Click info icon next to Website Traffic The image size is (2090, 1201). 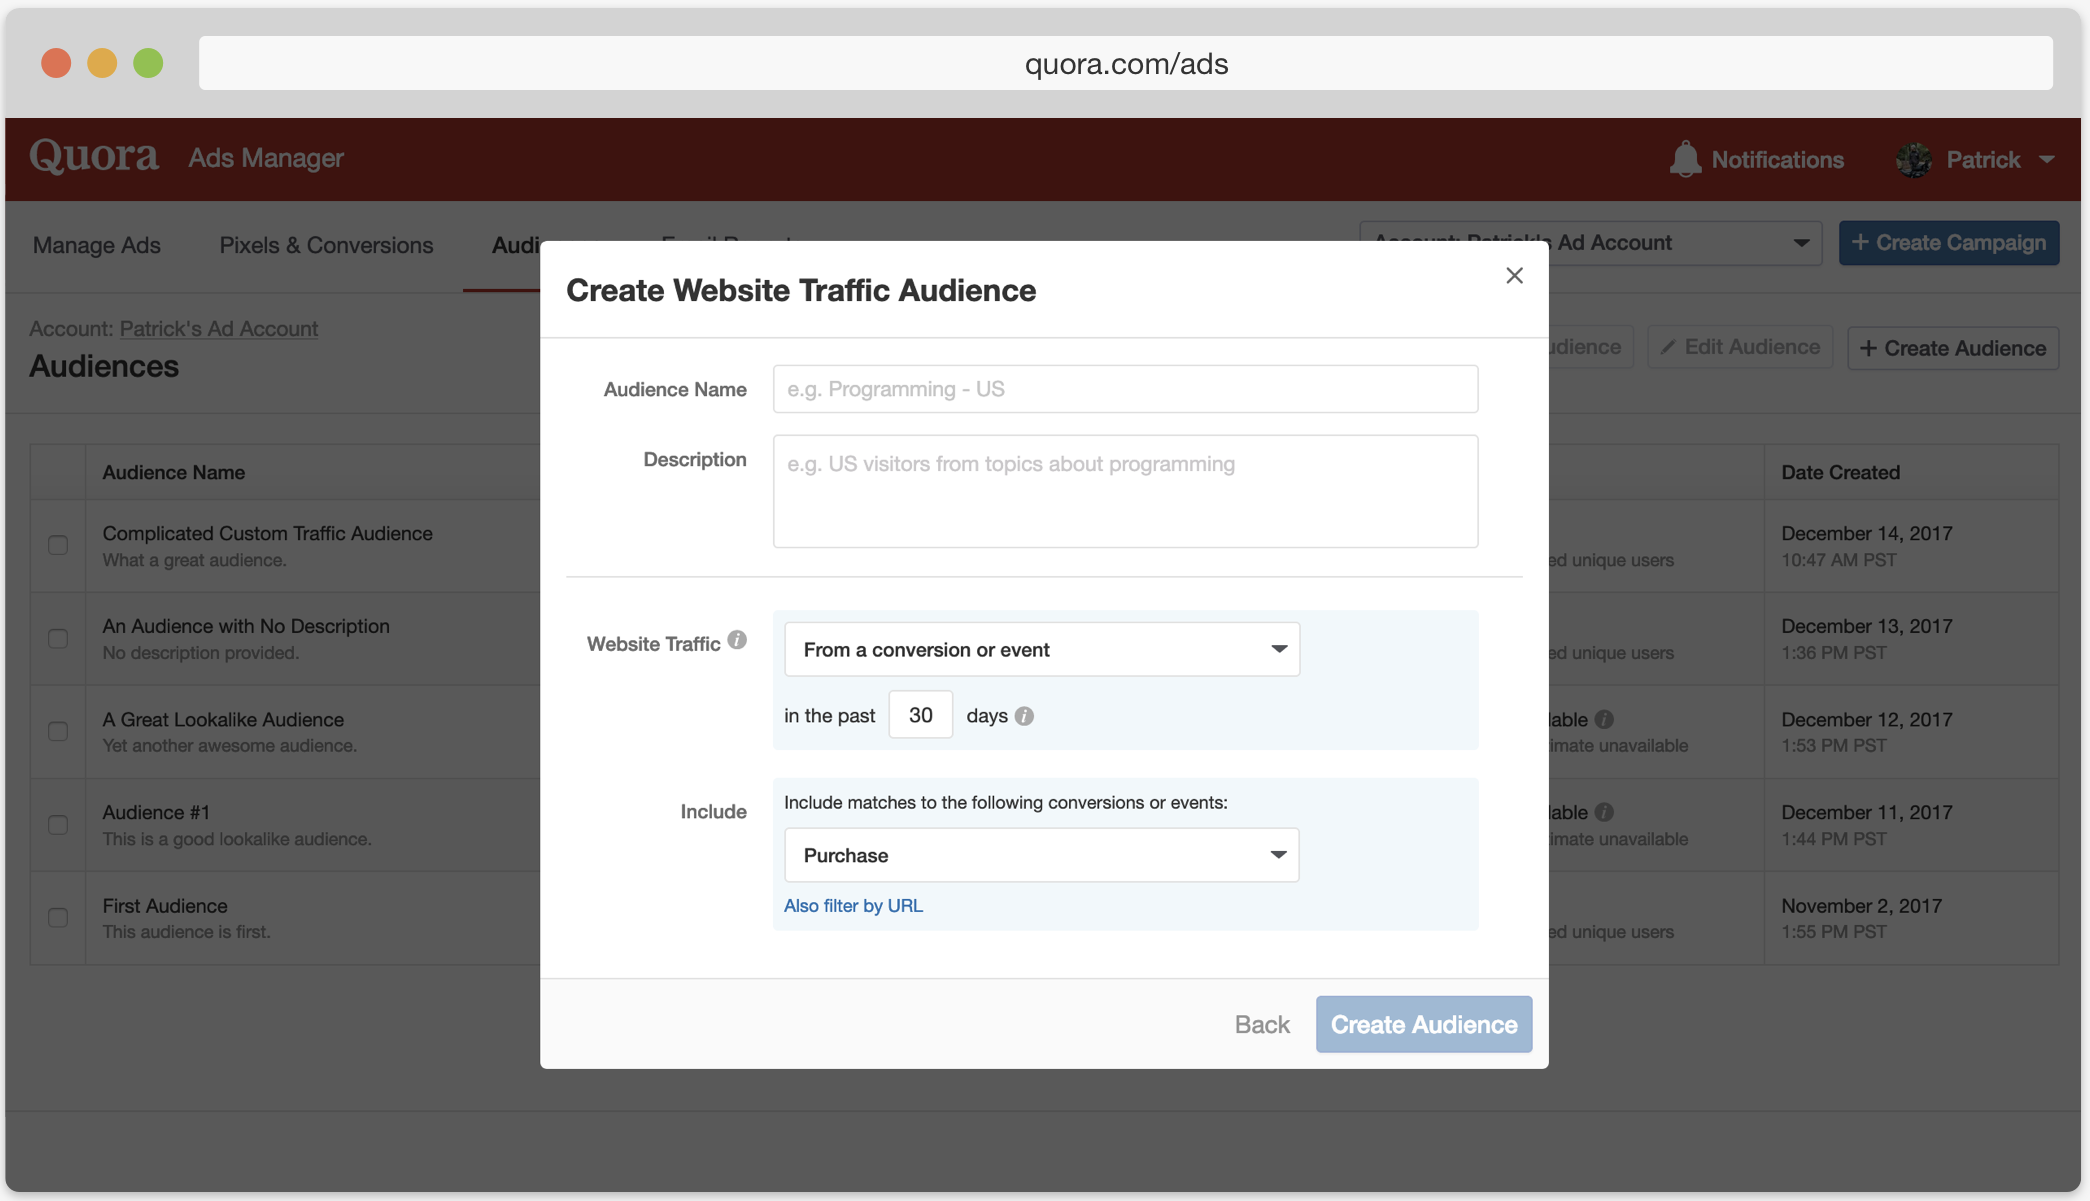pyautogui.click(x=737, y=640)
